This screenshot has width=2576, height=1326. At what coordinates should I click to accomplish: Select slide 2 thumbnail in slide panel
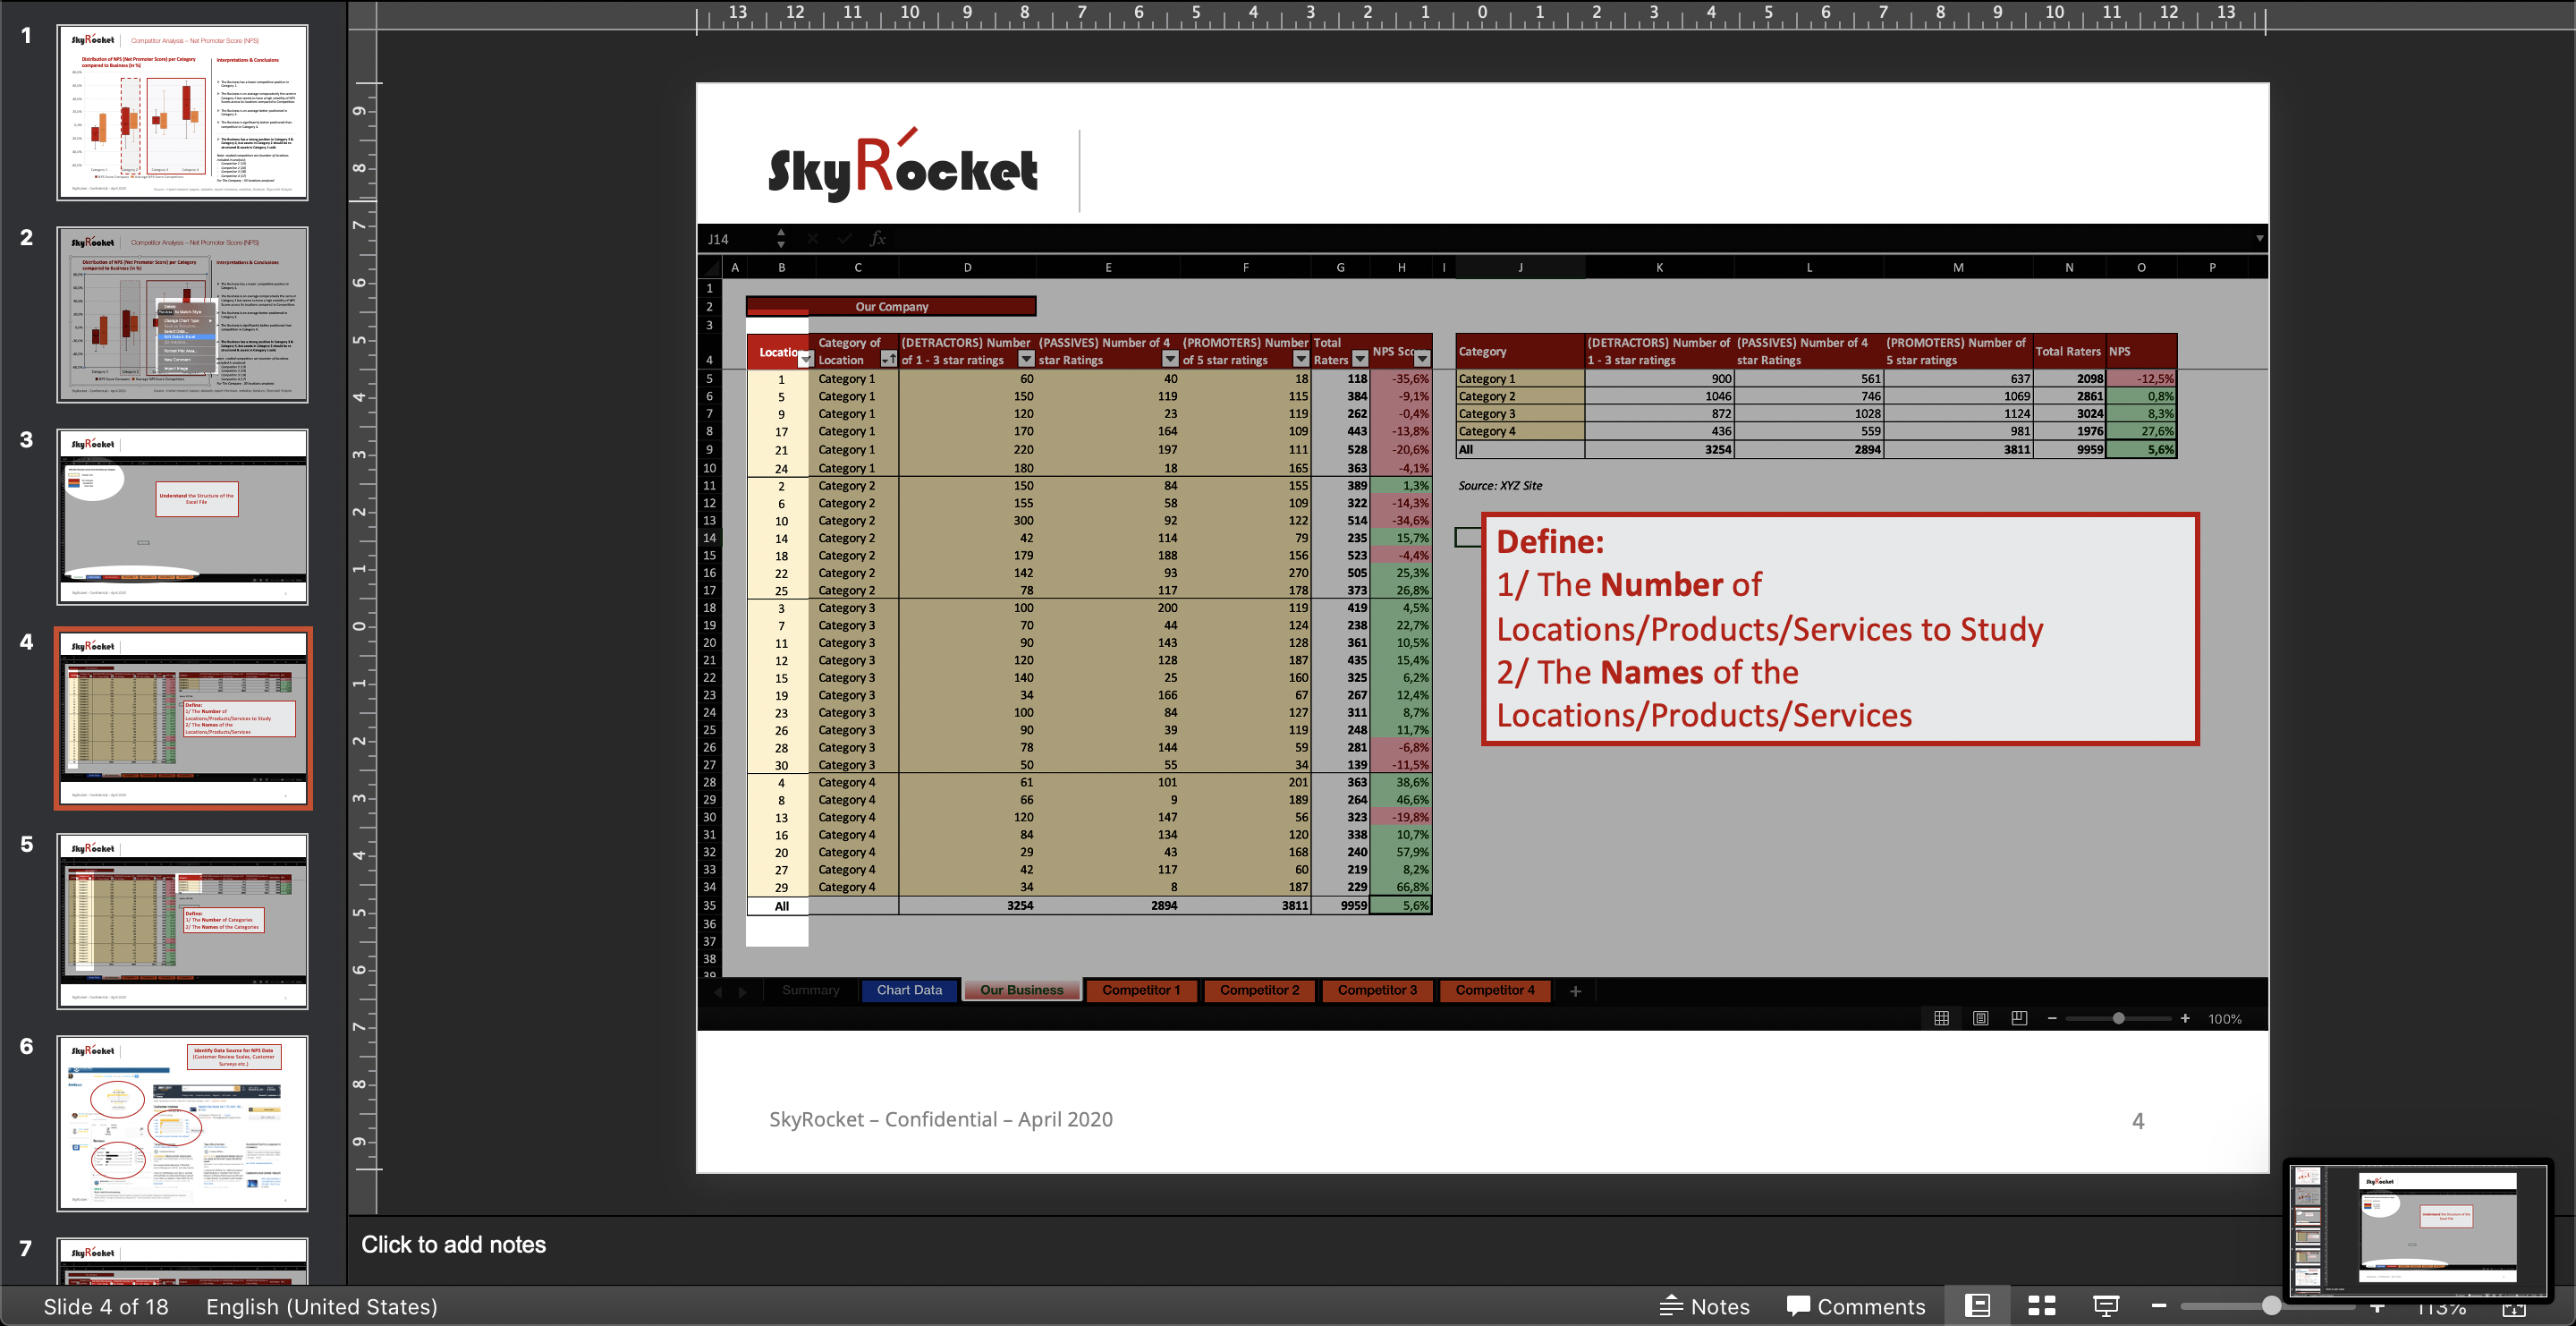point(182,314)
